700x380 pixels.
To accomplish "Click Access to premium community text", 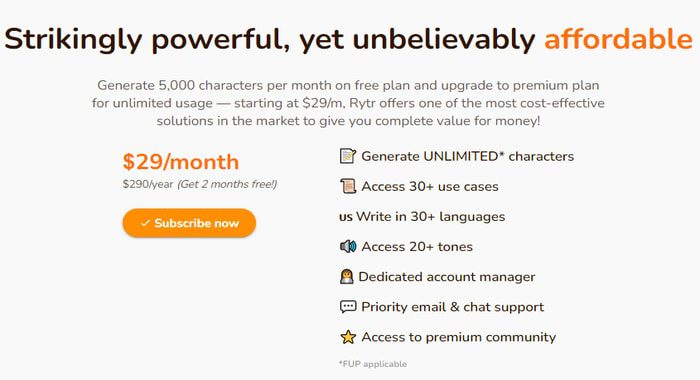I will point(458,337).
